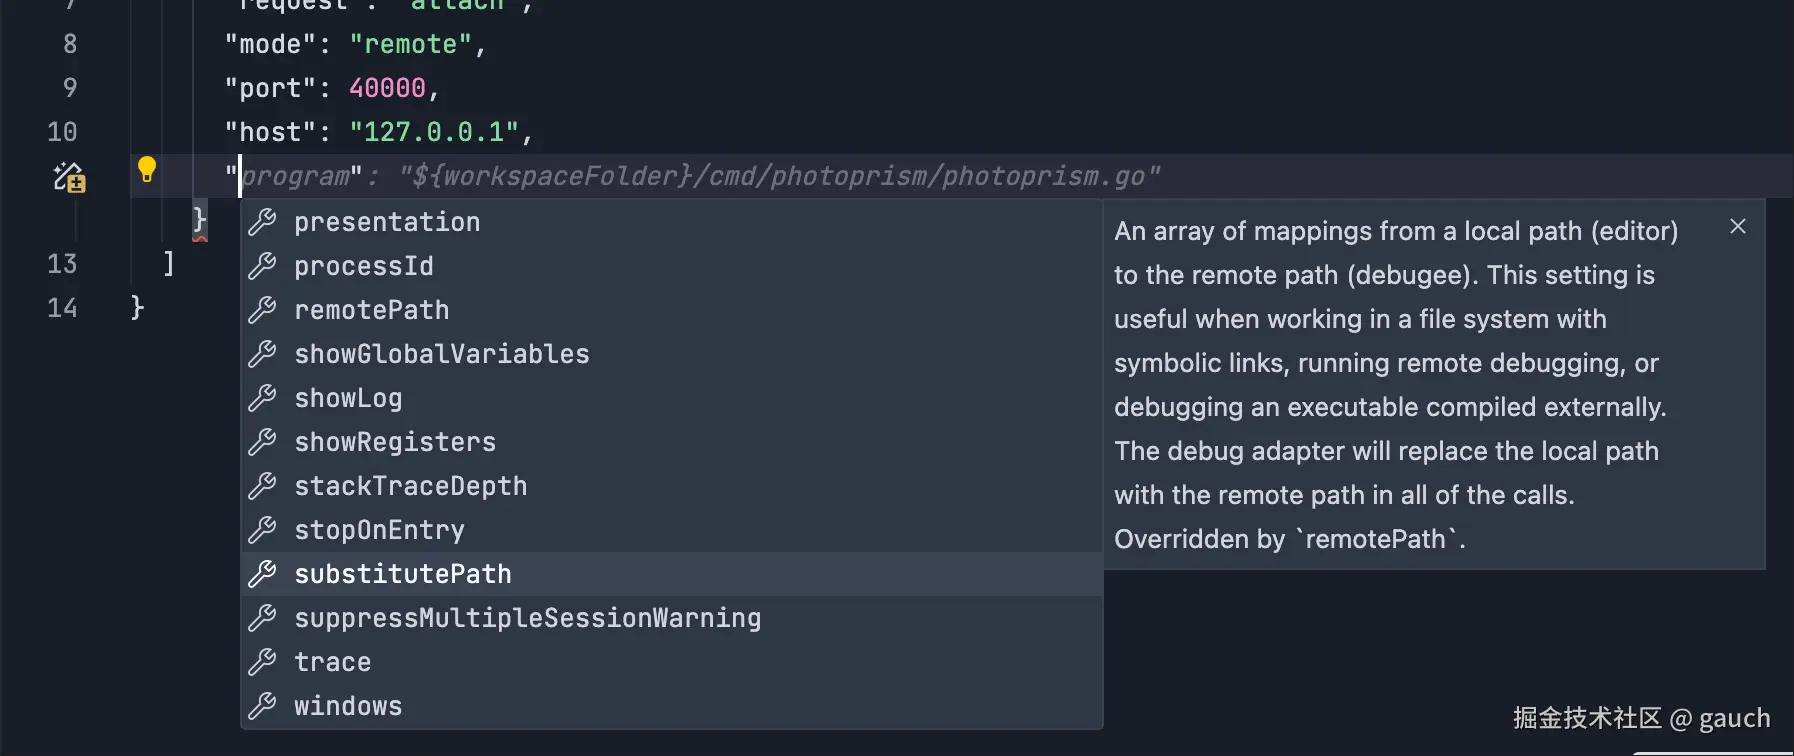This screenshot has width=1794, height=756.
Task: Choose remotePath from the autocomplete list
Action: [371, 310]
